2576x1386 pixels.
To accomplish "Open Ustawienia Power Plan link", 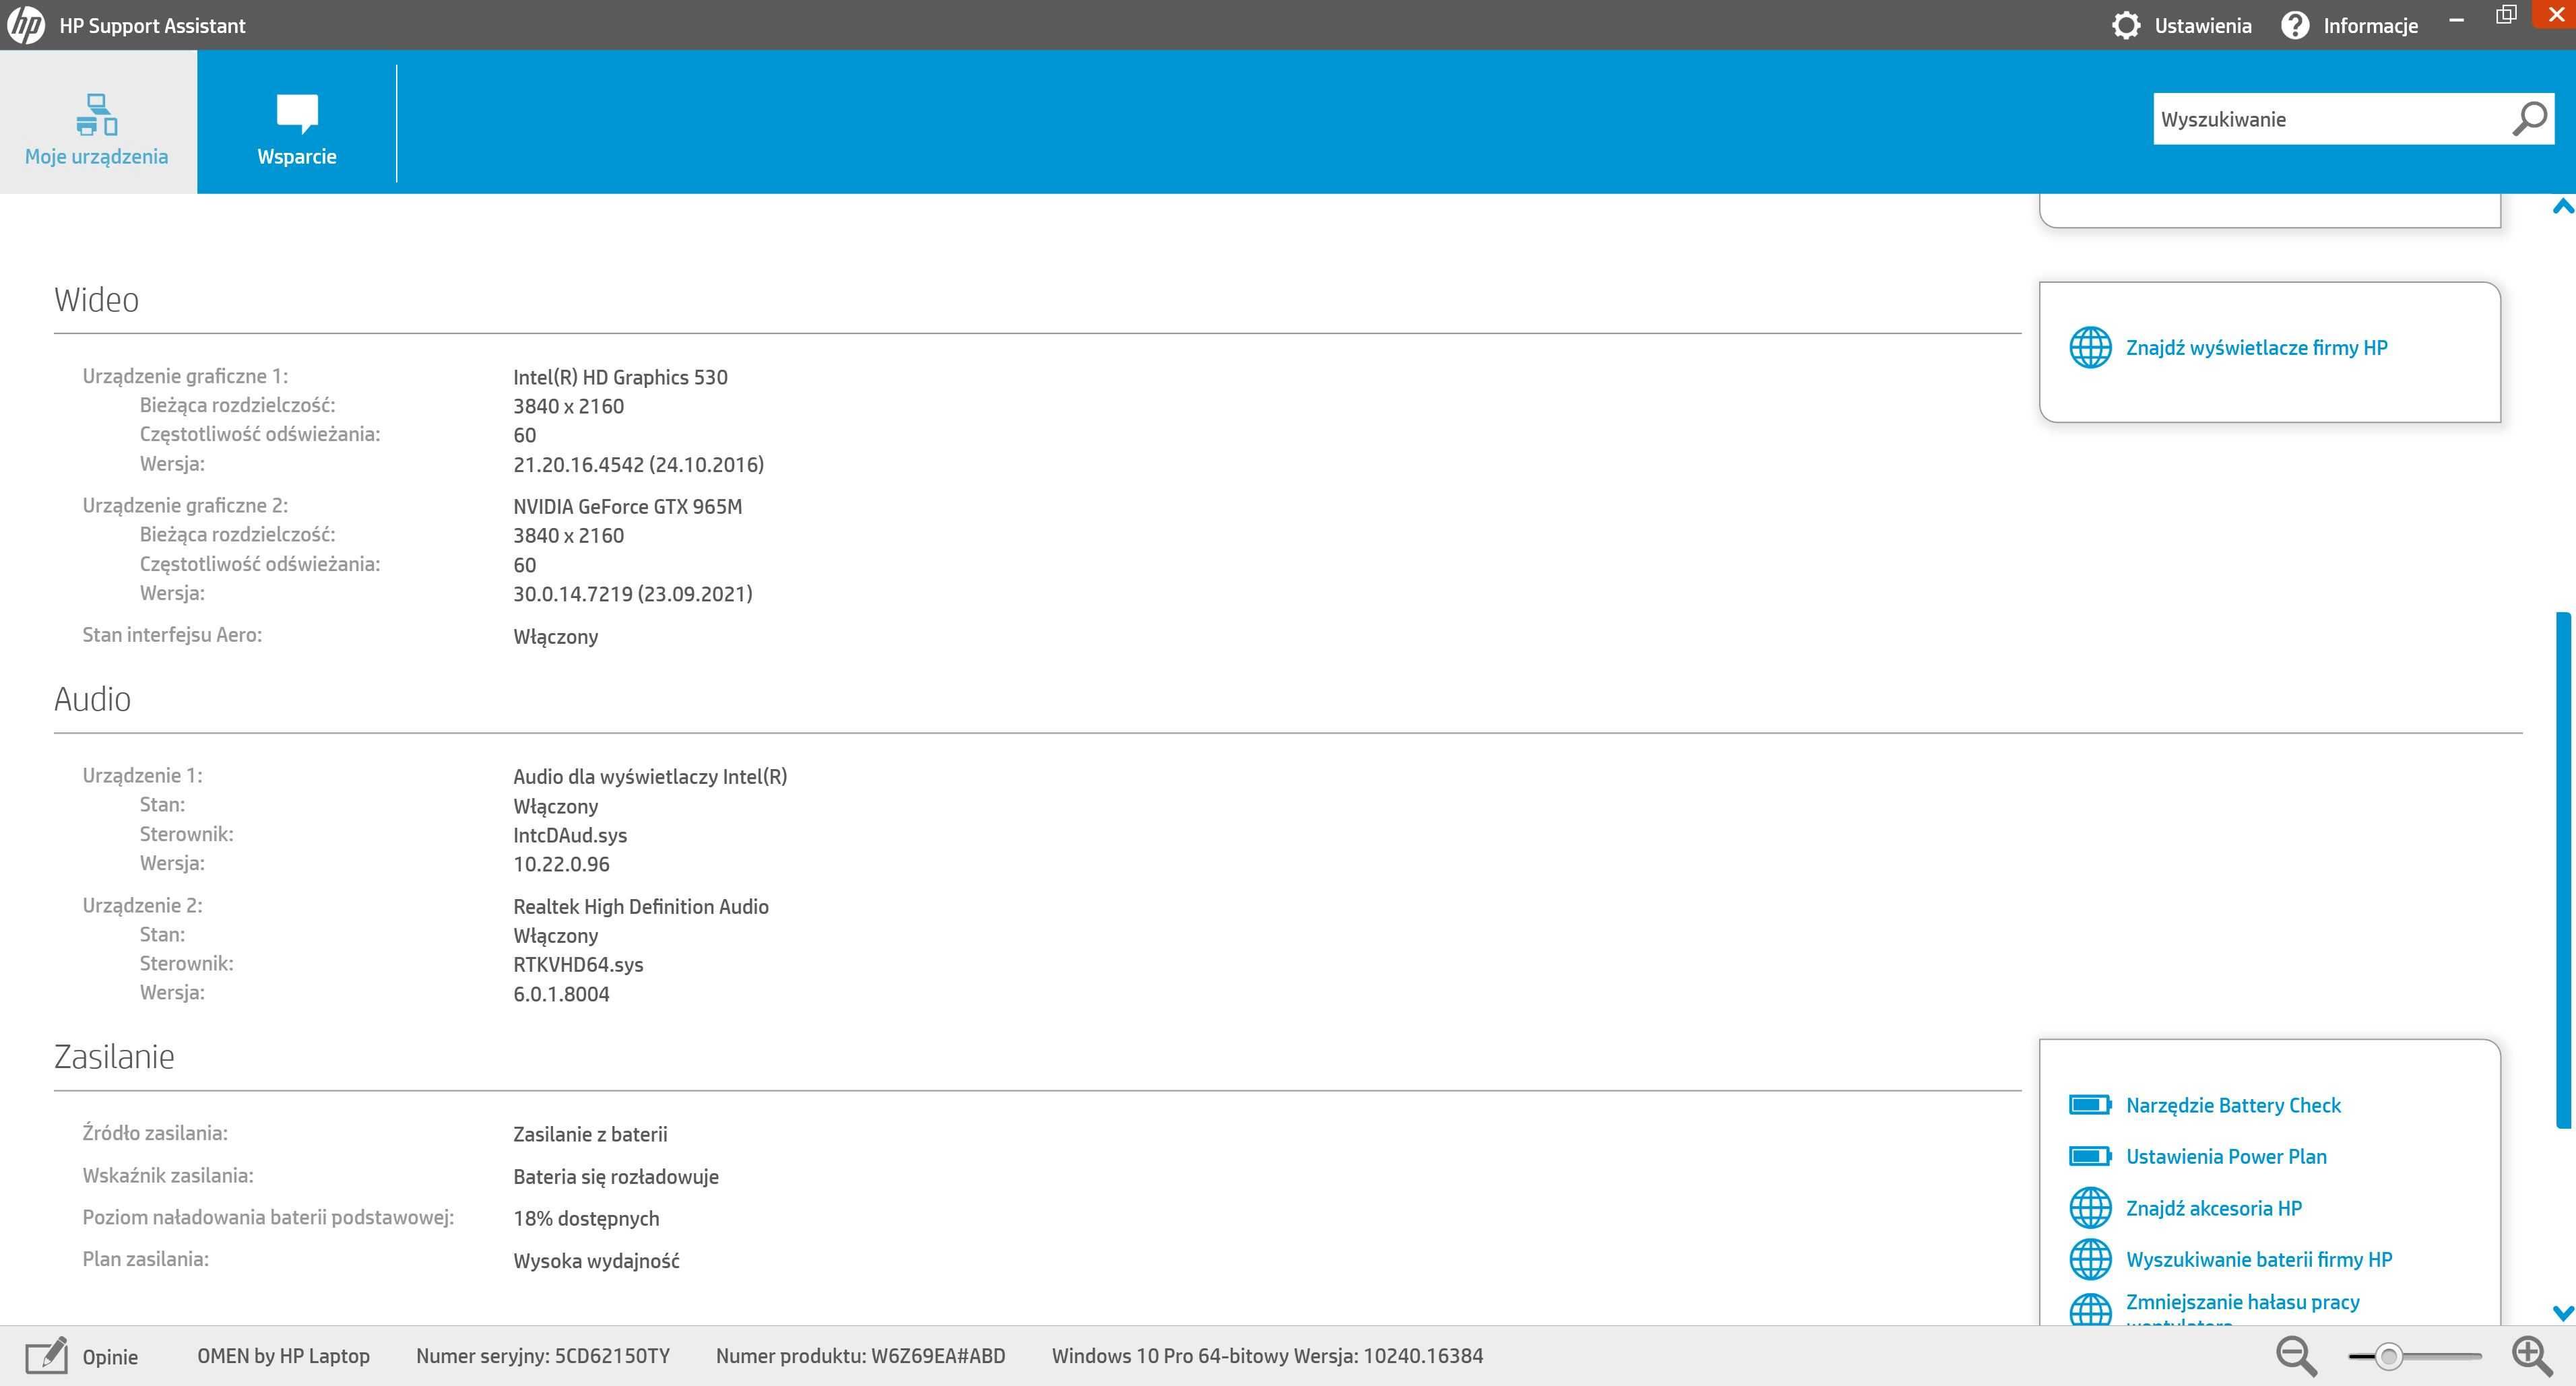I will click(2226, 1156).
